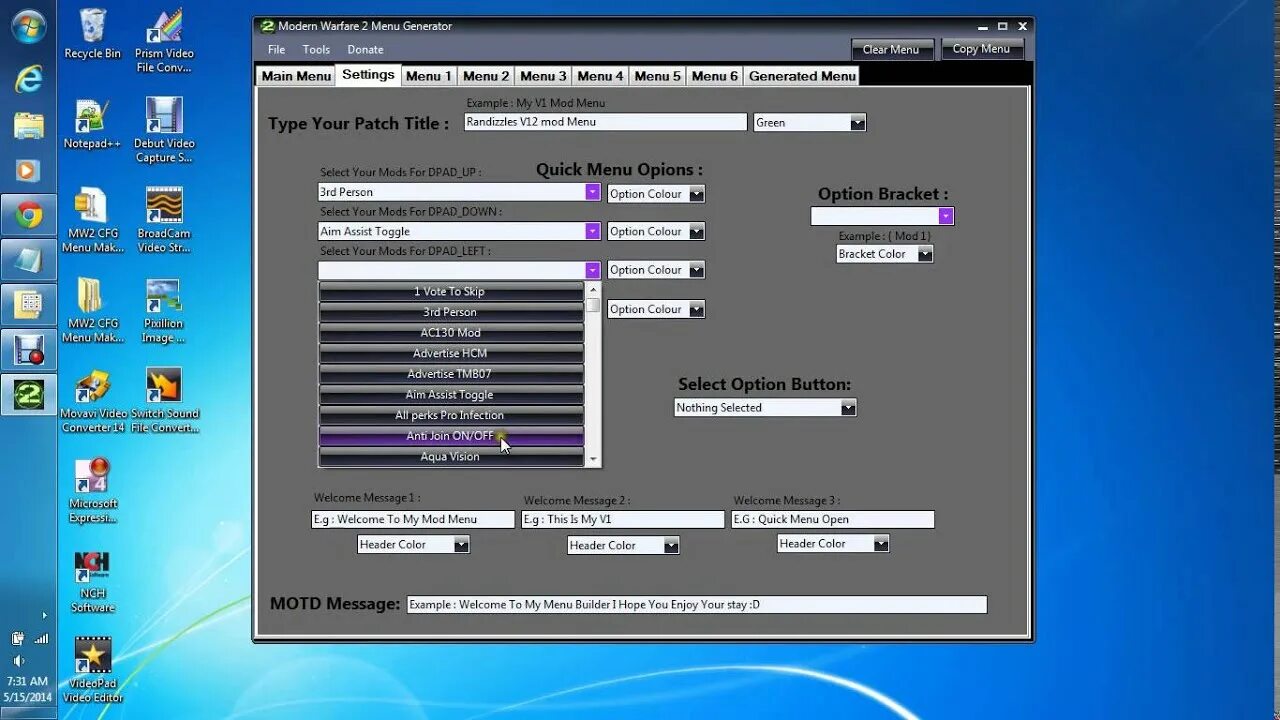
Task: Switch to the Main Menu tab
Action: (x=296, y=76)
